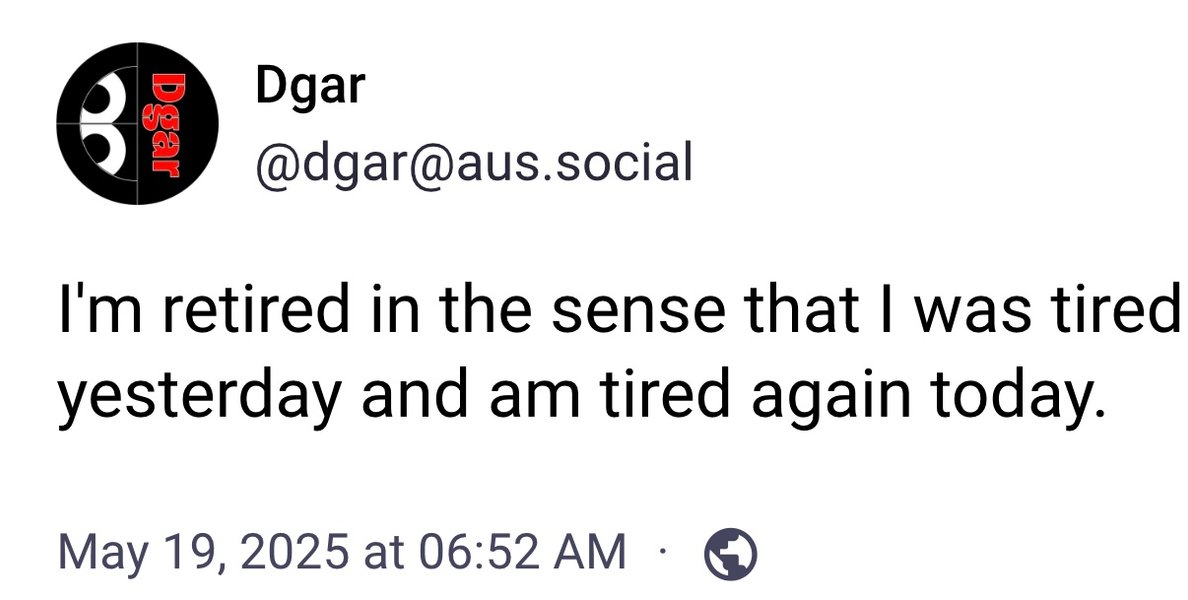This screenshot has width=1188, height=600.
Task: Click the word "yesterday" in the post
Action: click(198, 398)
